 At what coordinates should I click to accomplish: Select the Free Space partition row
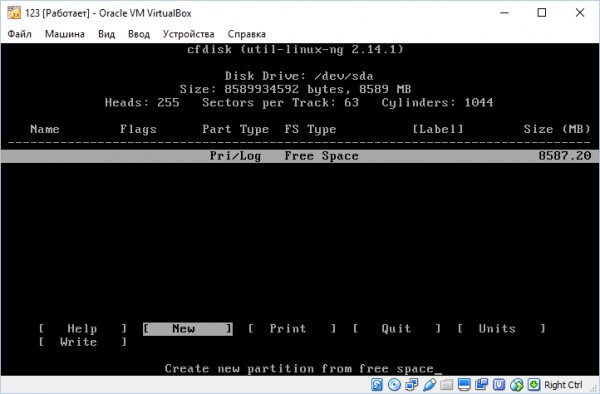(300, 156)
